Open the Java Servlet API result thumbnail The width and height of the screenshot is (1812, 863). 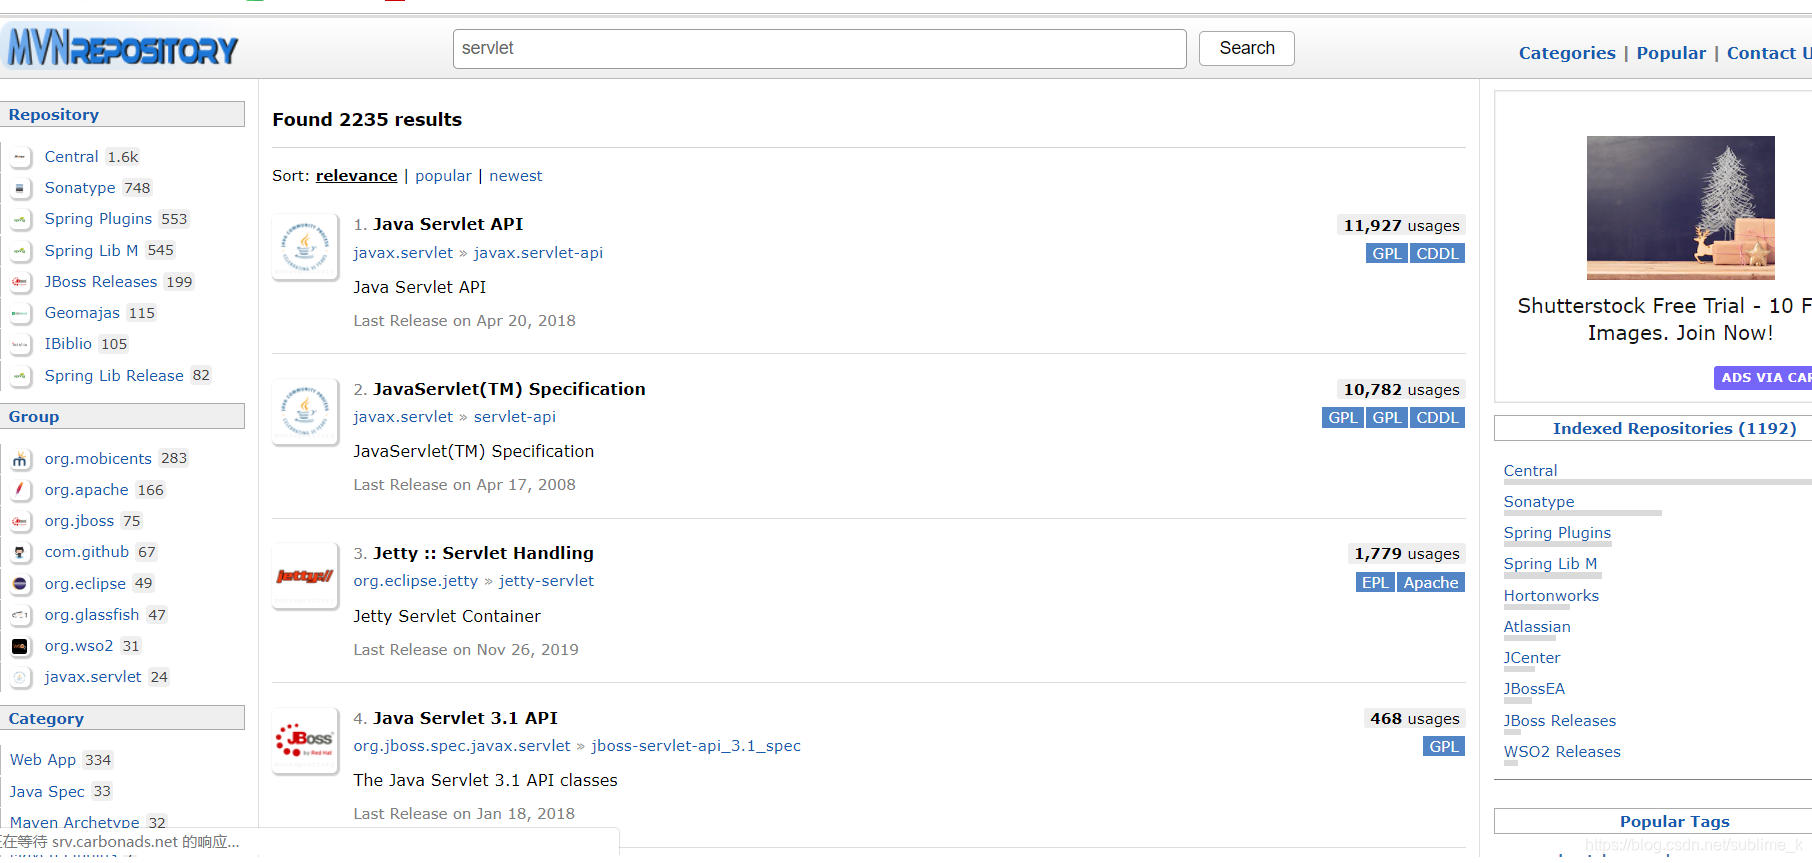point(305,247)
